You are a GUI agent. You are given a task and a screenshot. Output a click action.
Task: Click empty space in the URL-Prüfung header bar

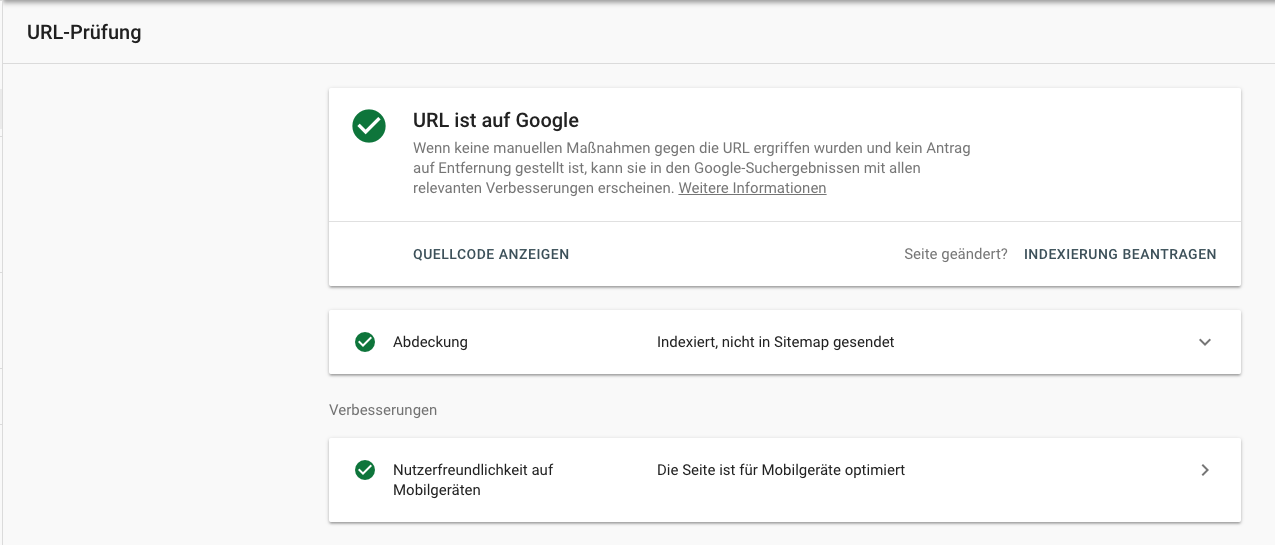pos(700,32)
